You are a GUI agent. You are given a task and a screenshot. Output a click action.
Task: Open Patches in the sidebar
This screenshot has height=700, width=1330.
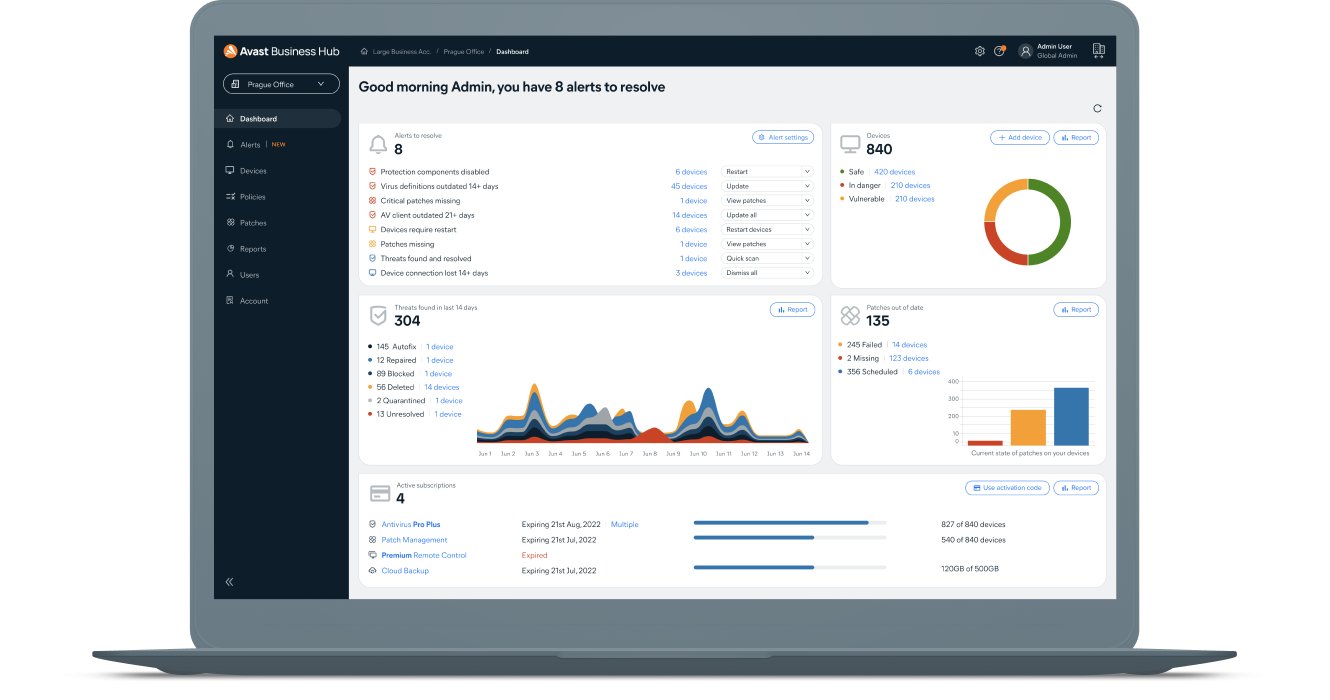point(253,223)
